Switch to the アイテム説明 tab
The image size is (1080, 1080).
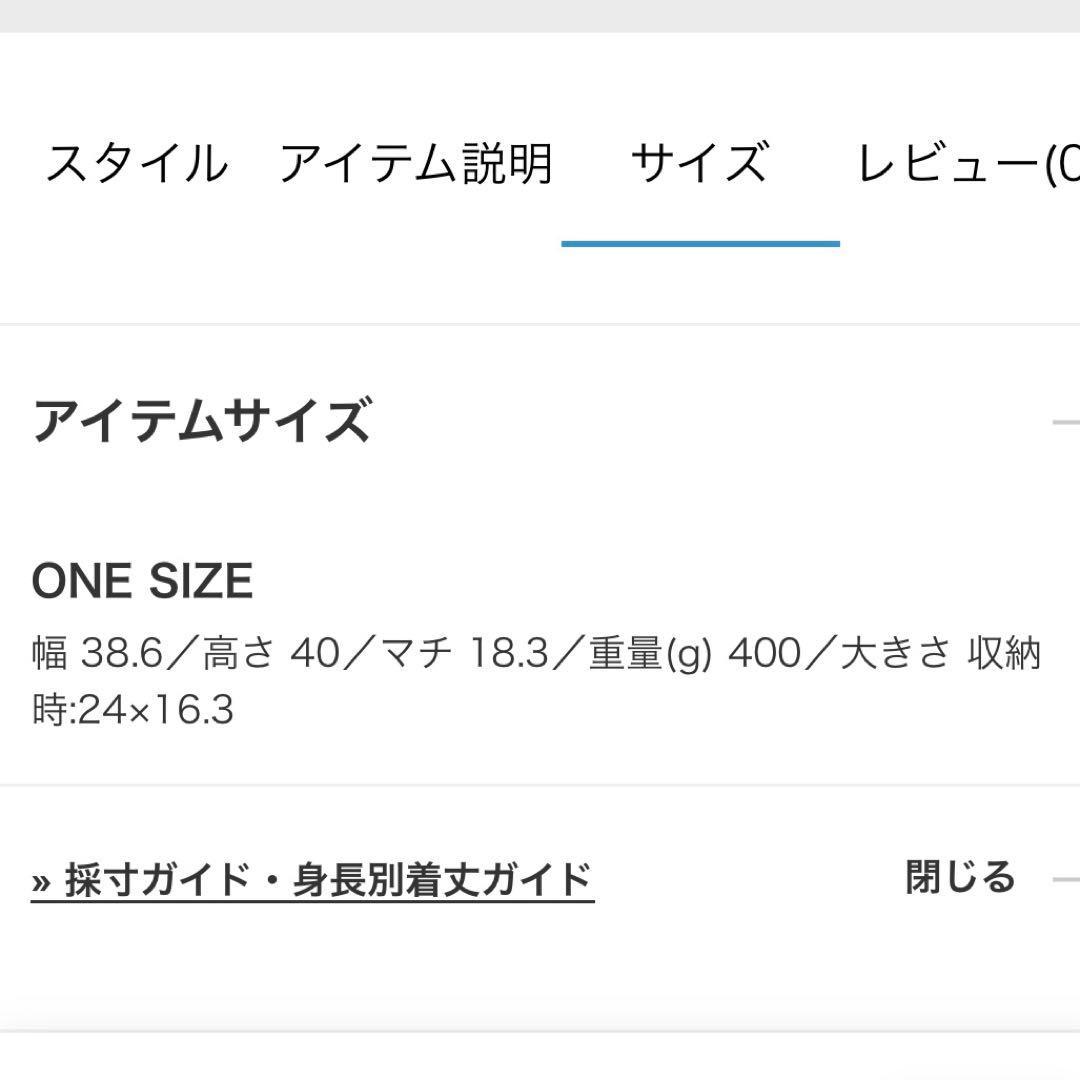tap(415, 164)
